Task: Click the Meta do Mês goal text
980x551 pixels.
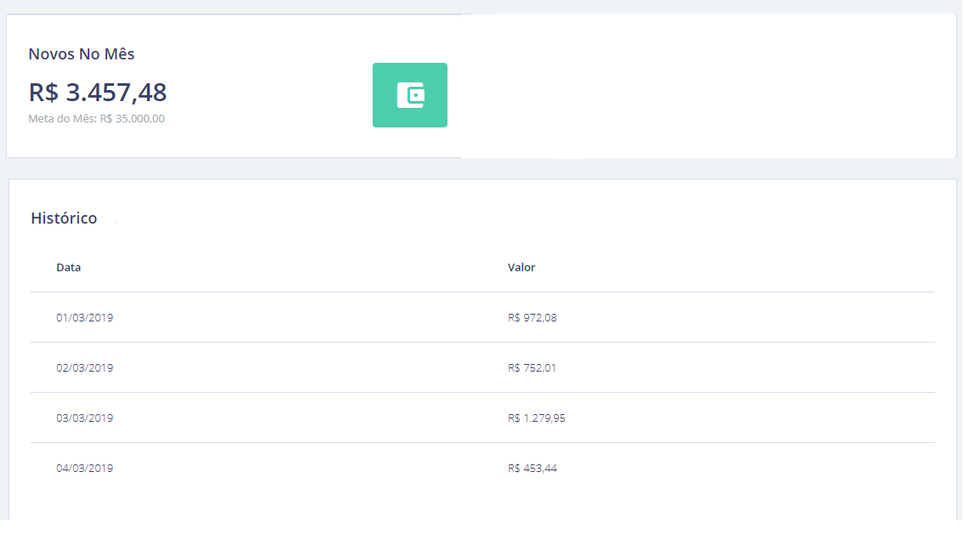Action: click(x=96, y=119)
